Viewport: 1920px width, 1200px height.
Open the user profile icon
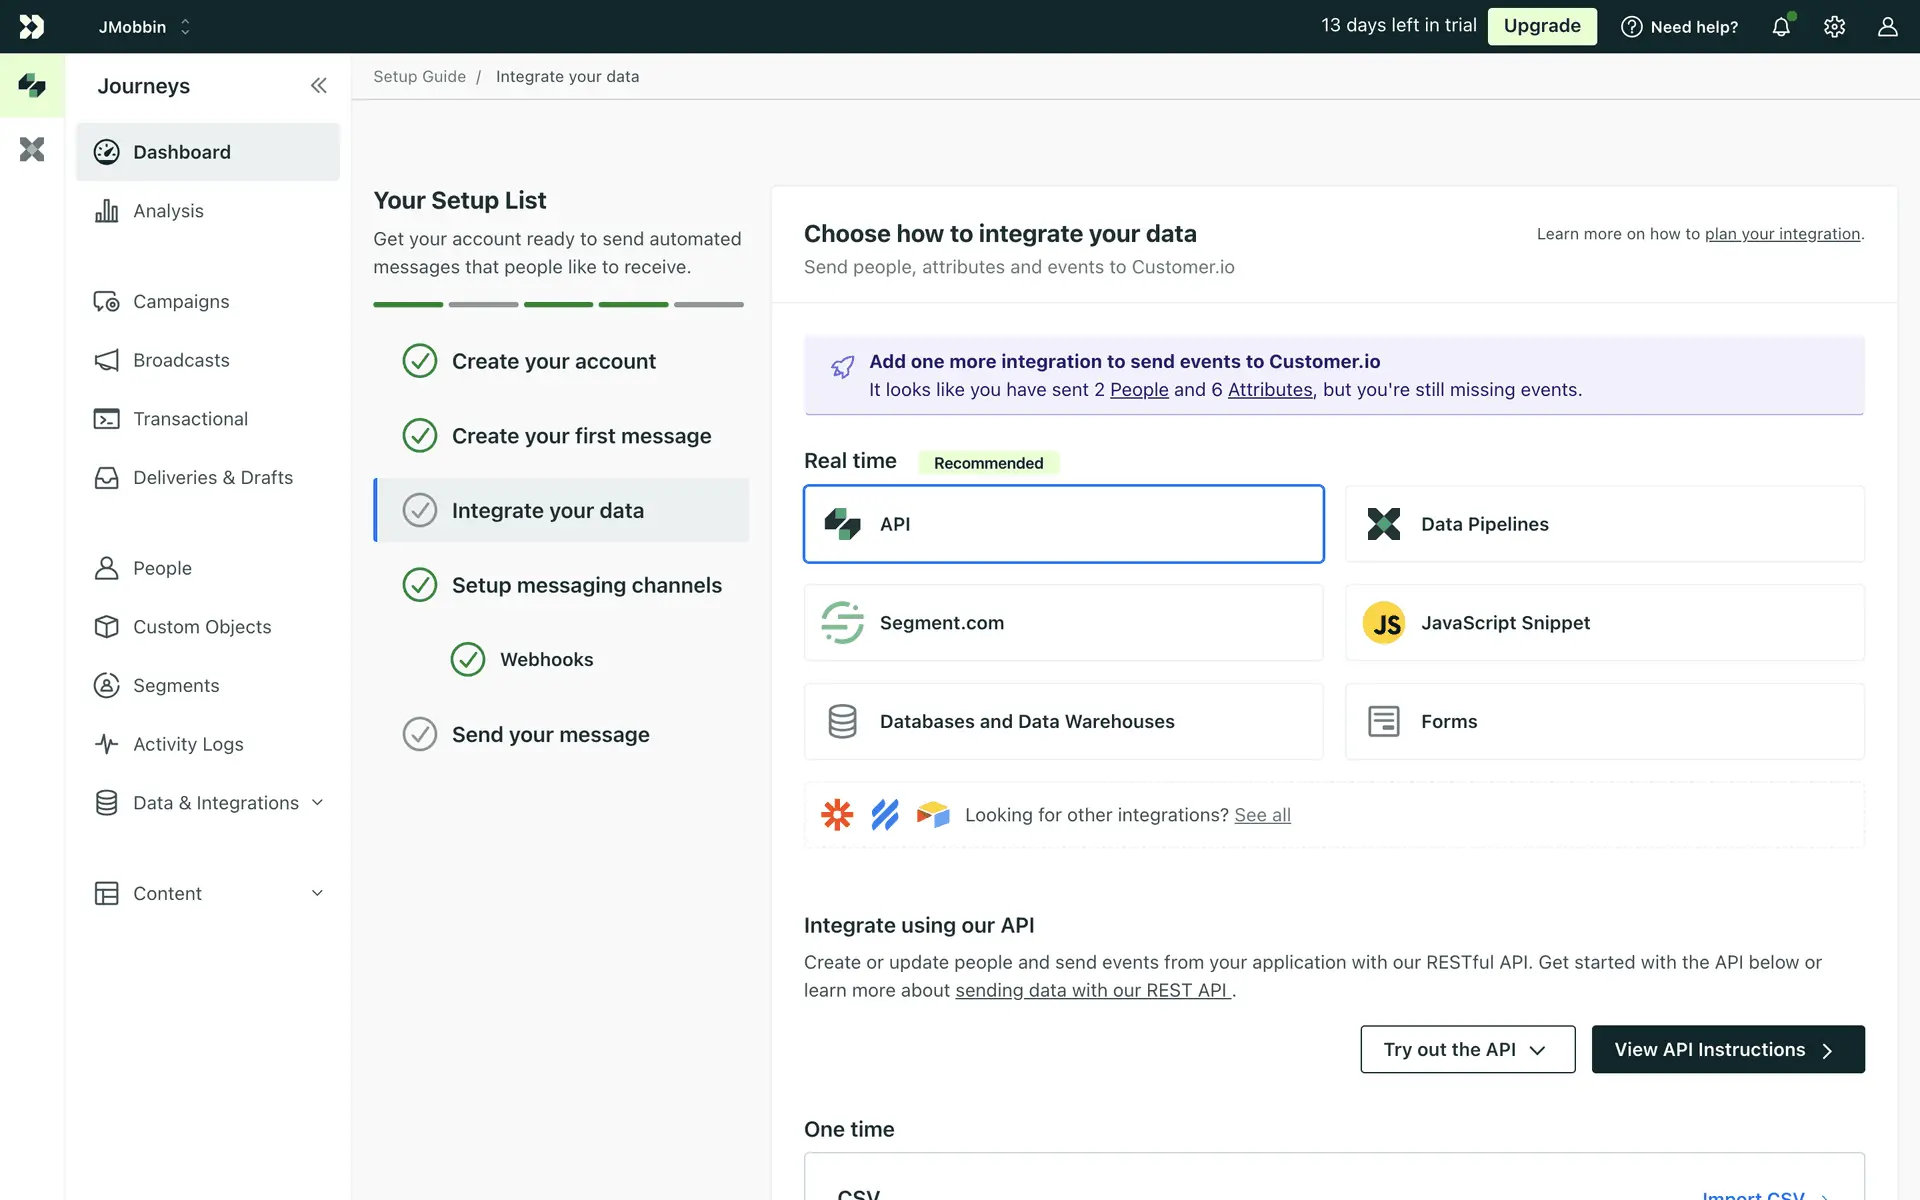1887,27
